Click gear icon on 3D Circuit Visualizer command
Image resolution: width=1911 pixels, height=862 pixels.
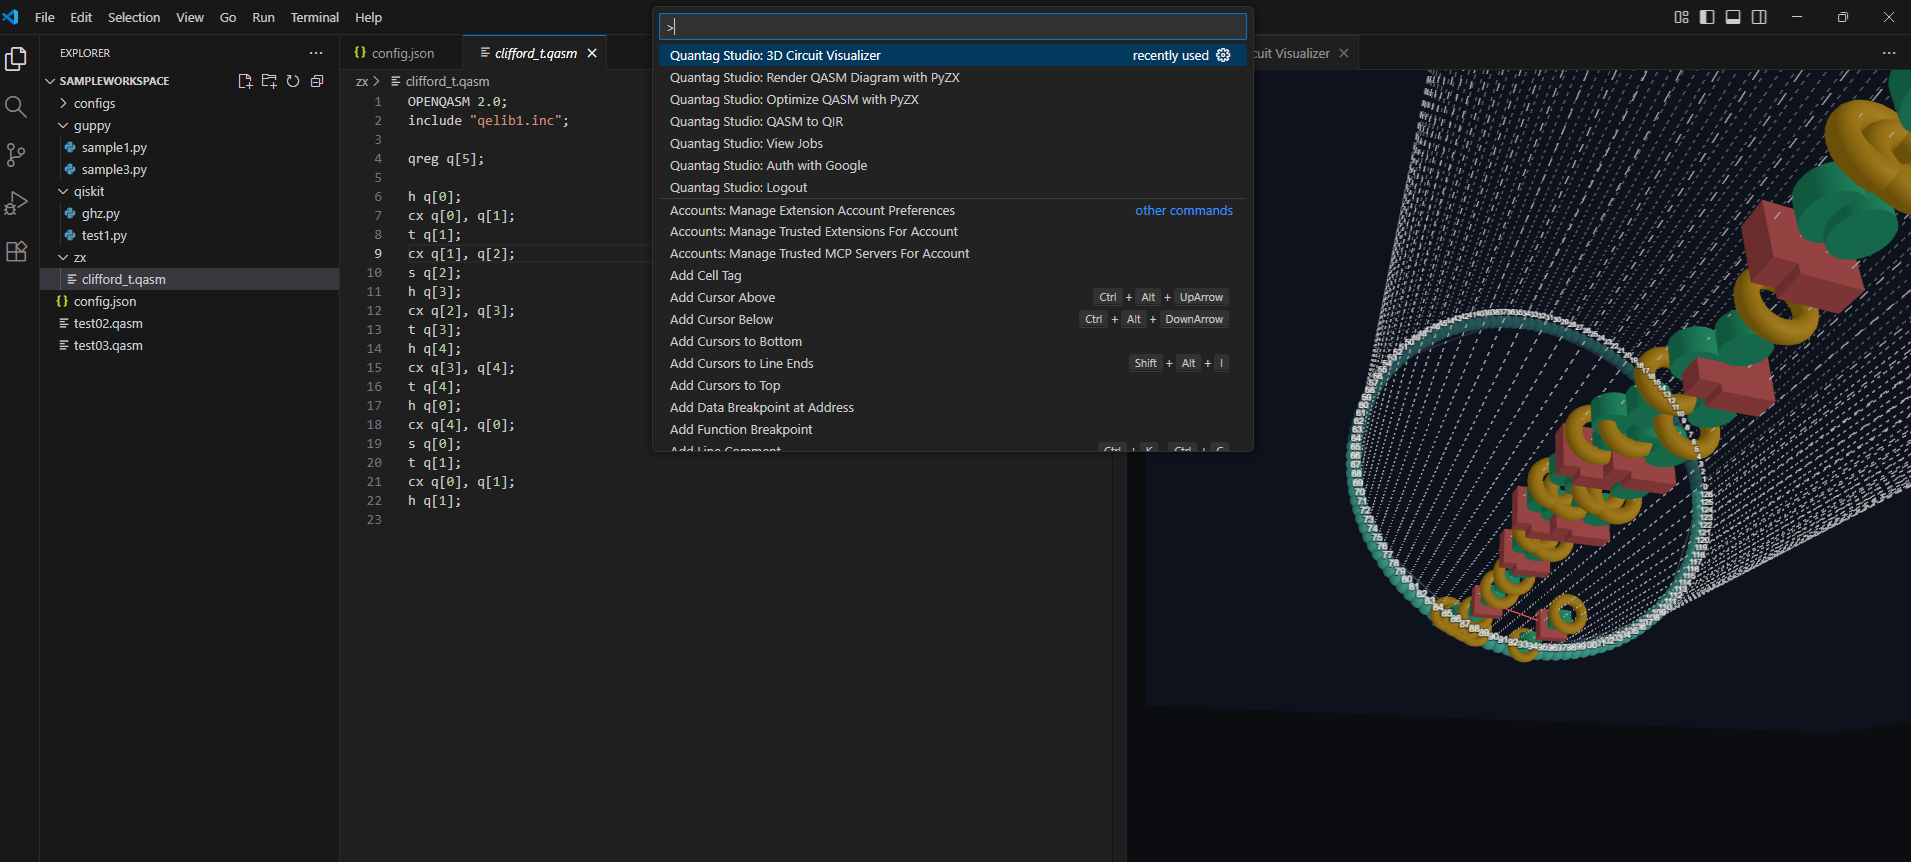click(x=1223, y=55)
